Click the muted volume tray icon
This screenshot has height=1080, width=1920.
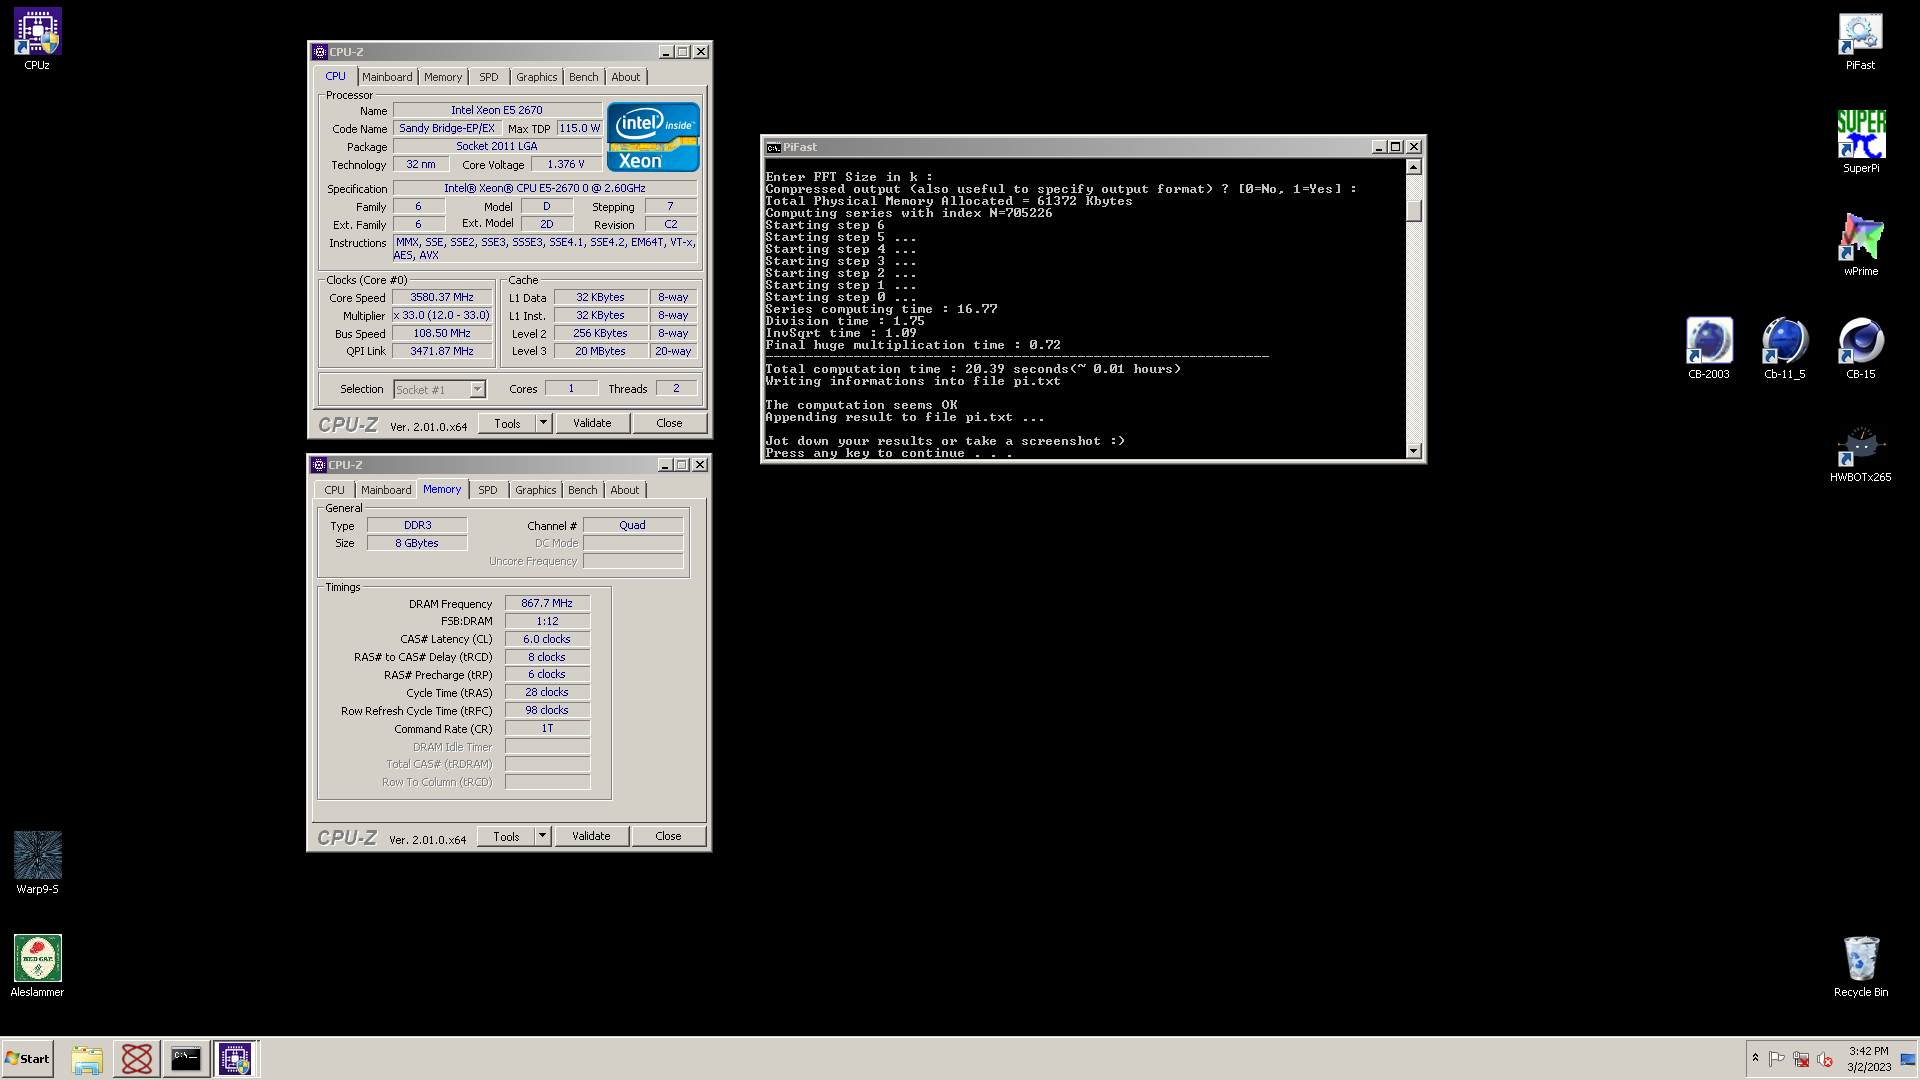click(x=1825, y=1059)
